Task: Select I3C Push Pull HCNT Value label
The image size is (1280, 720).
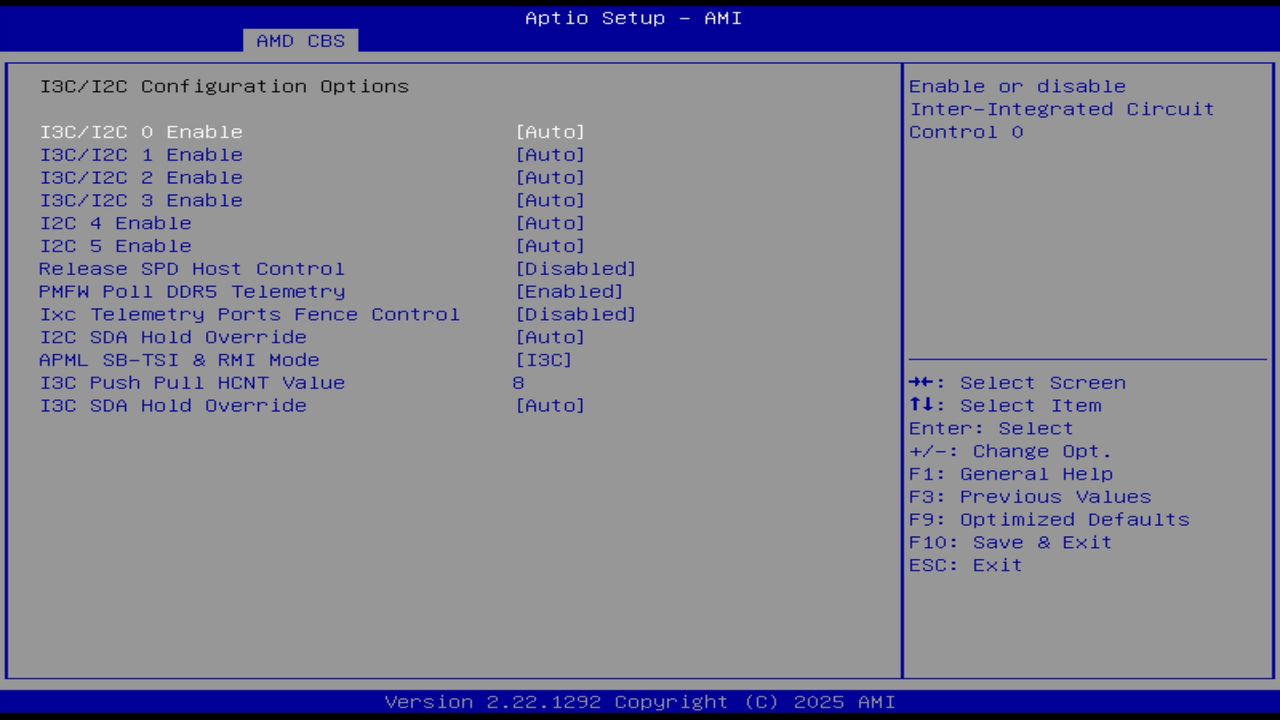Action: tap(192, 383)
